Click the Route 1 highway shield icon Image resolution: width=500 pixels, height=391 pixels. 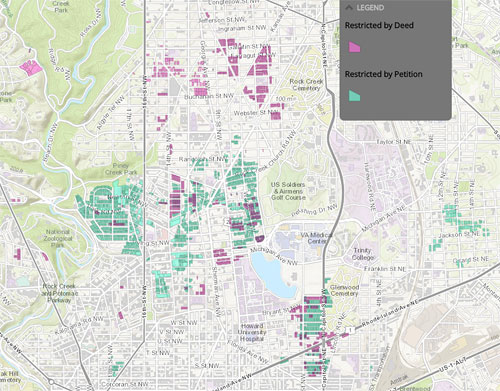click(351, 329)
